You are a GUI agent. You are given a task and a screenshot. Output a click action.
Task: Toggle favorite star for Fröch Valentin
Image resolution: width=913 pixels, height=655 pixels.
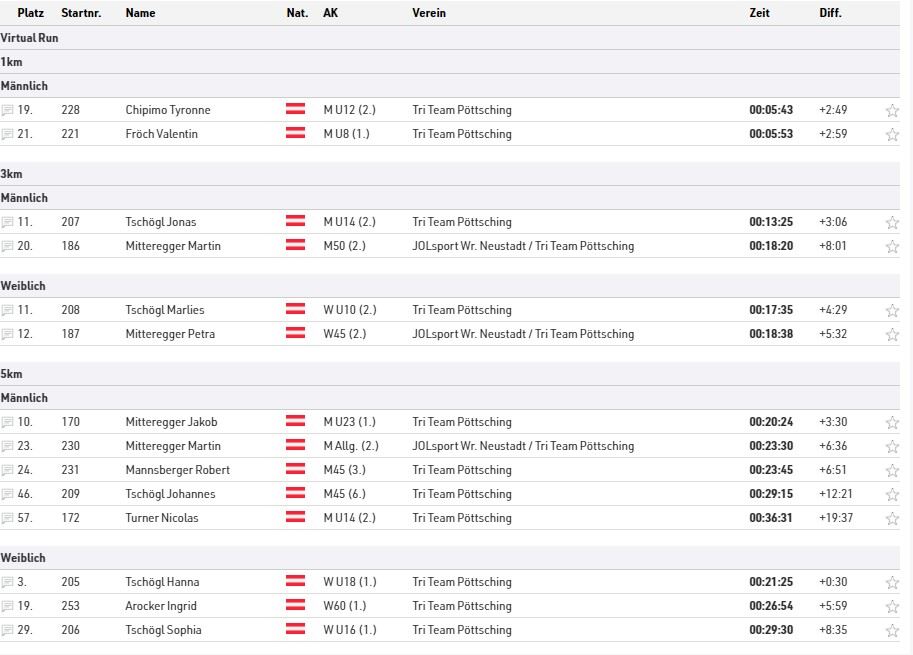point(892,134)
